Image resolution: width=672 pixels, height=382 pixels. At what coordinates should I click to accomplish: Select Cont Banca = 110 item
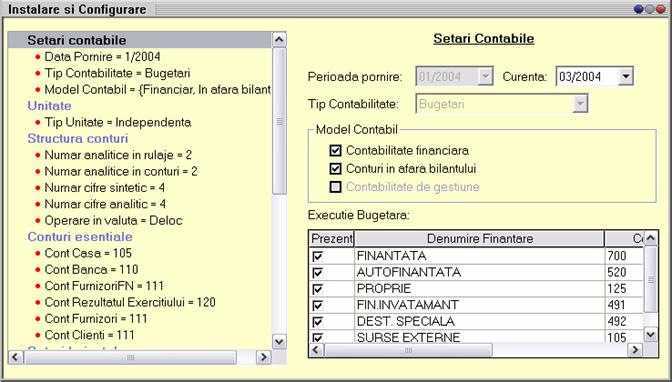(91, 269)
